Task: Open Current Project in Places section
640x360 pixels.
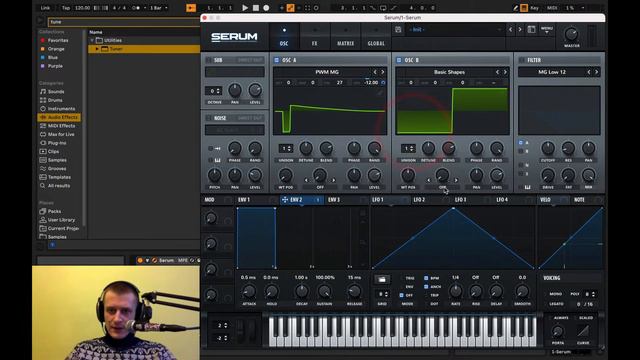Action: coord(63,228)
